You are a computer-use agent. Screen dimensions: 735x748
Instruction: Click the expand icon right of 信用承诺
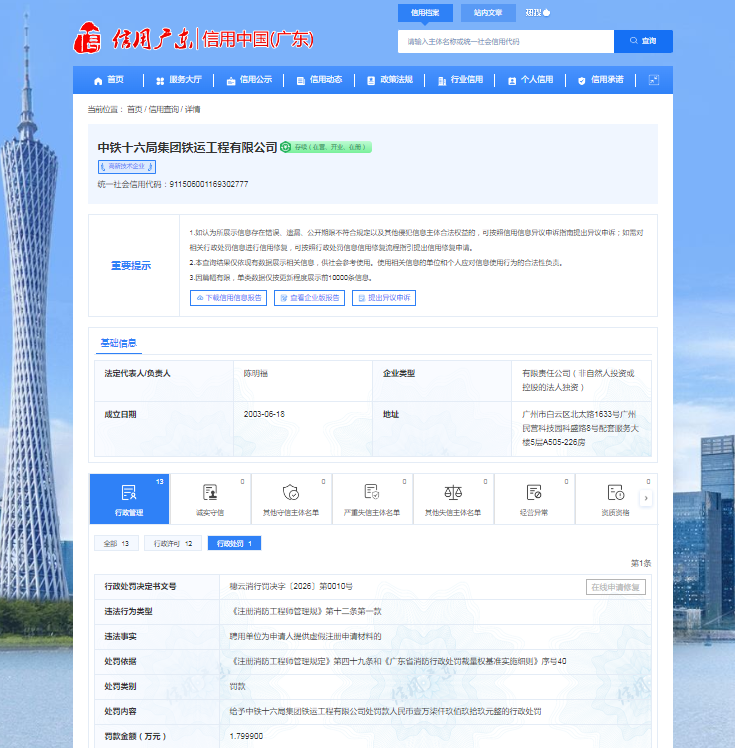click(x=654, y=80)
